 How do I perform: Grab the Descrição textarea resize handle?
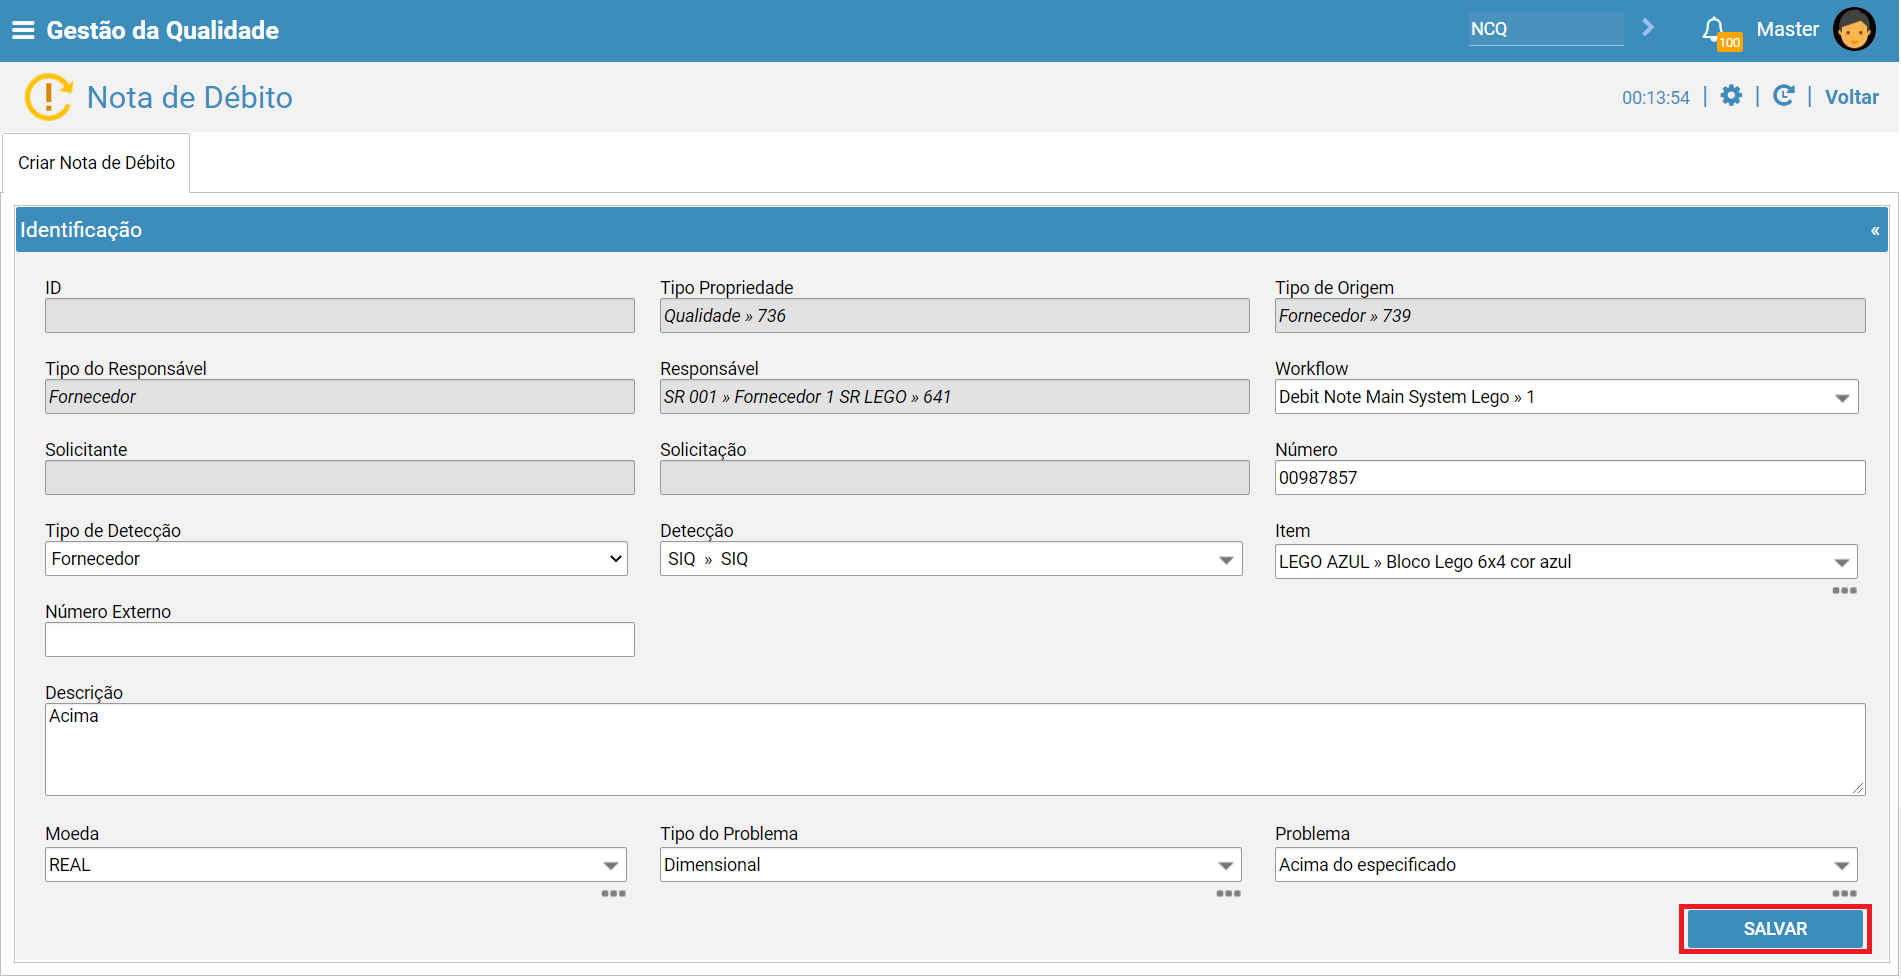pos(1858,788)
